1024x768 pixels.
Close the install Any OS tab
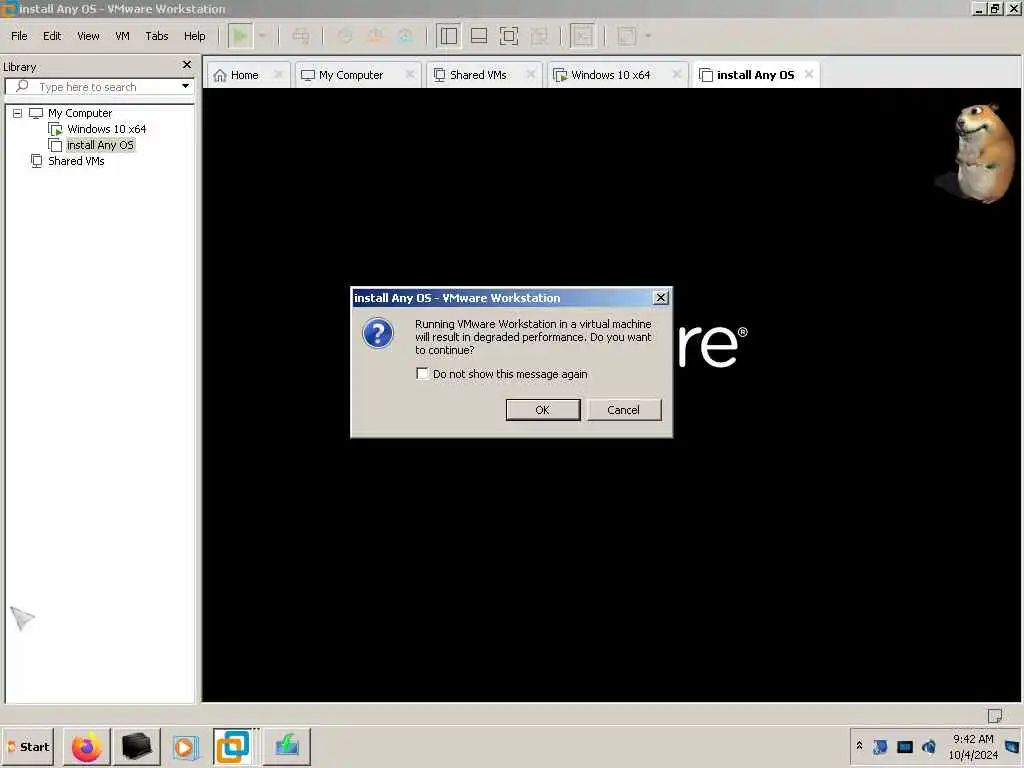point(809,74)
